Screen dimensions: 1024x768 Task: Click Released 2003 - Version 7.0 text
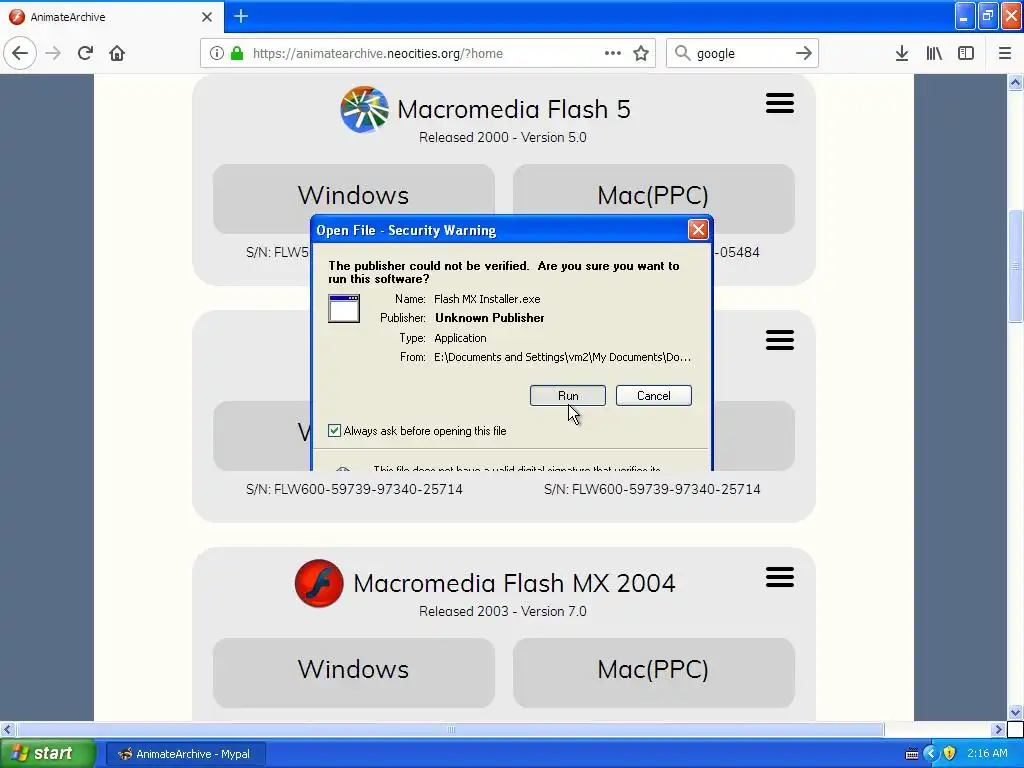click(x=503, y=611)
